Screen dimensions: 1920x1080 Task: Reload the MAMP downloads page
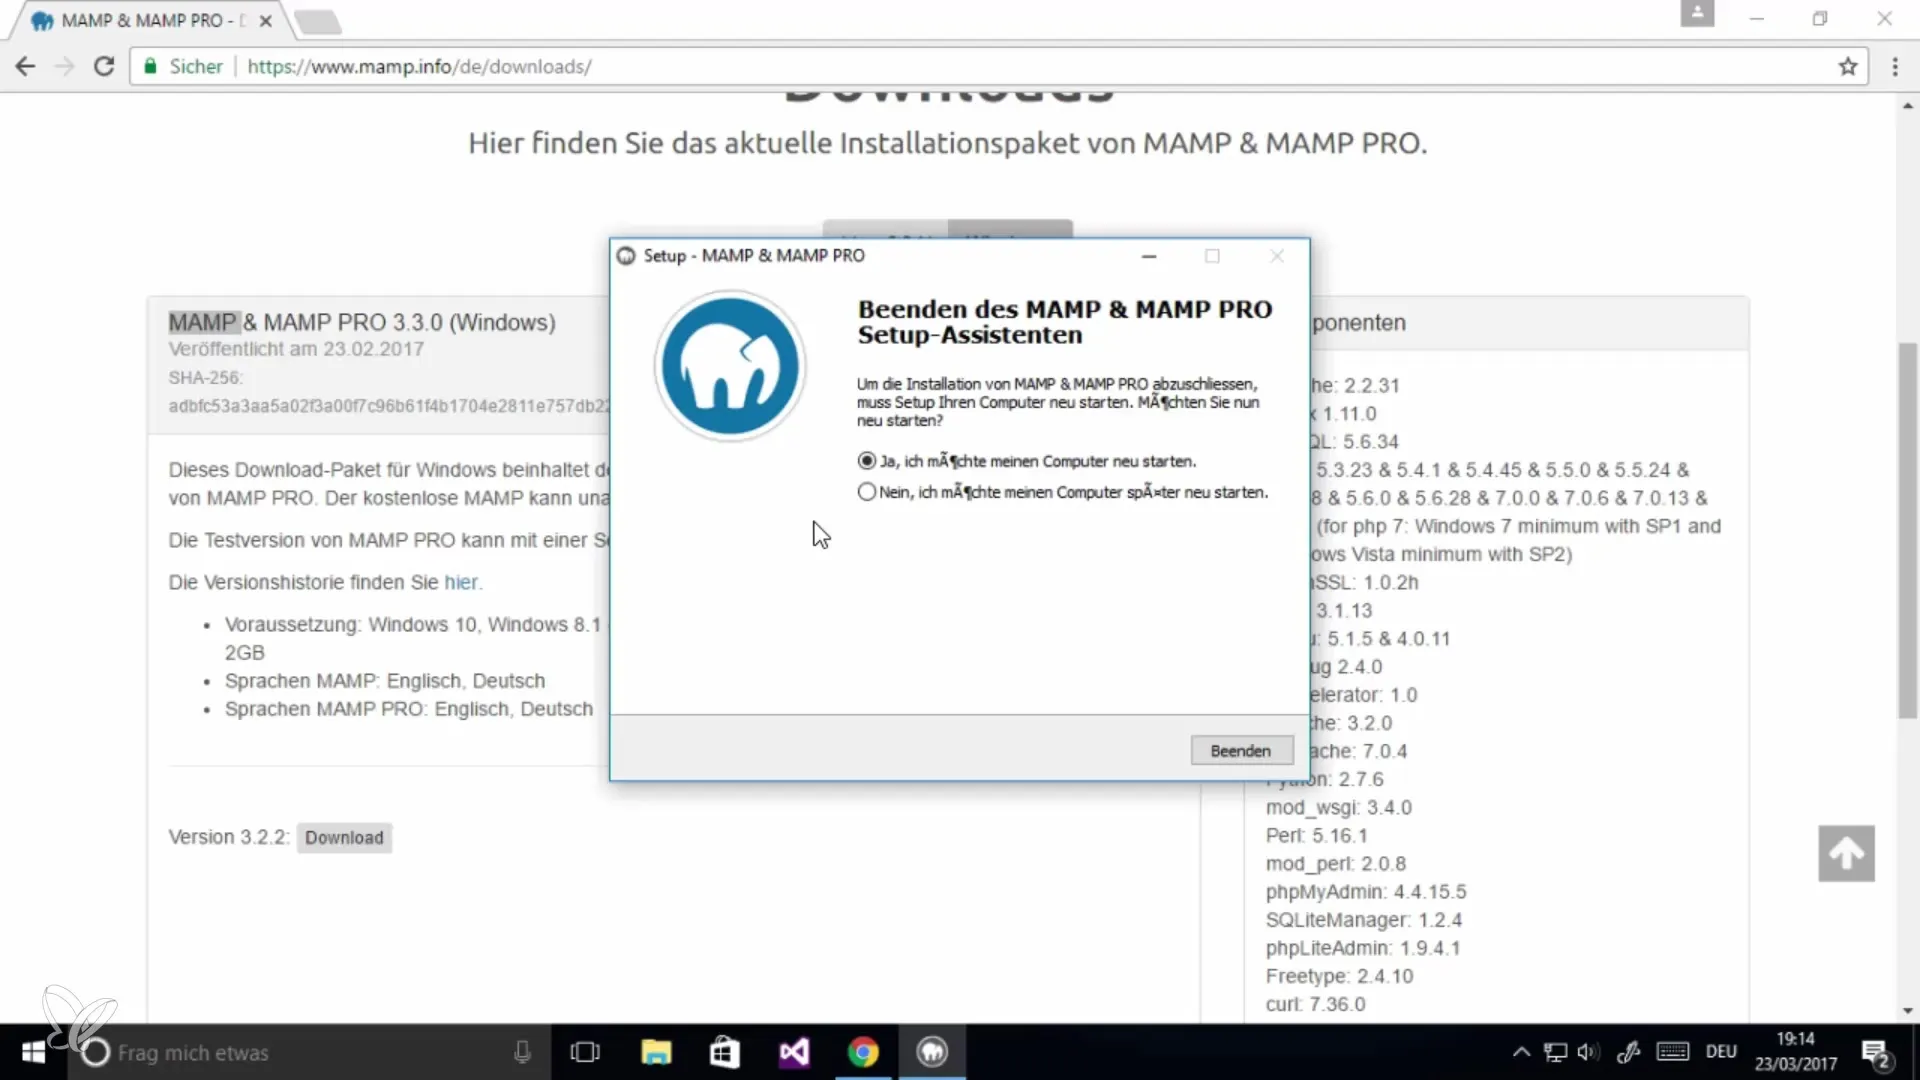pos(103,66)
